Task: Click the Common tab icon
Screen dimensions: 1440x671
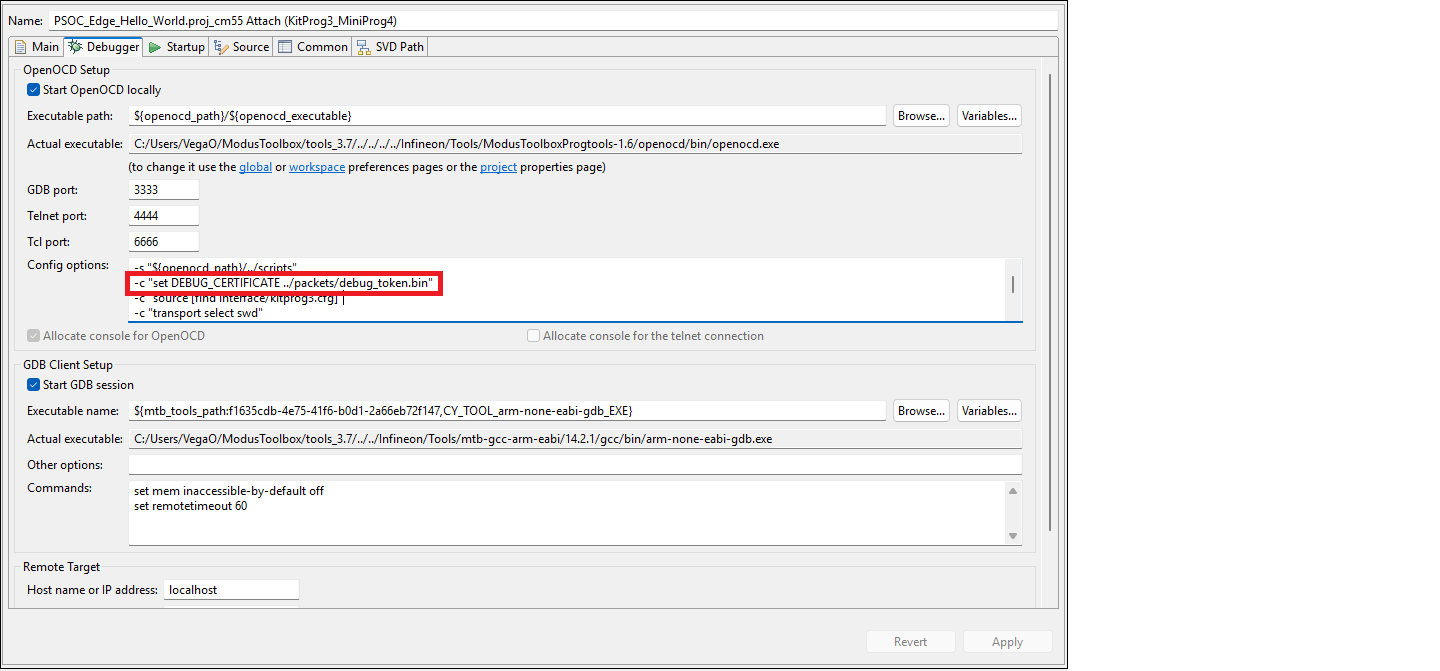Action: [285, 47]
